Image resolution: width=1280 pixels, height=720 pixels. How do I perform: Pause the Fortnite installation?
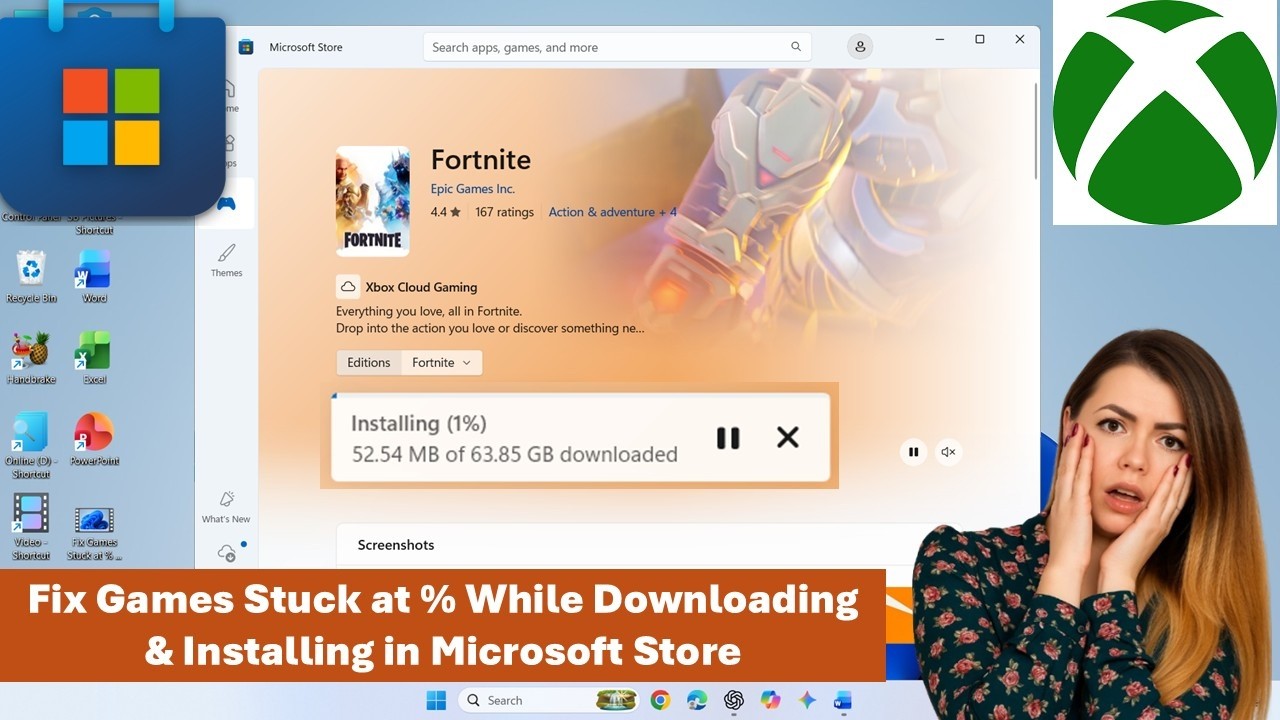(x=728, y=438)
